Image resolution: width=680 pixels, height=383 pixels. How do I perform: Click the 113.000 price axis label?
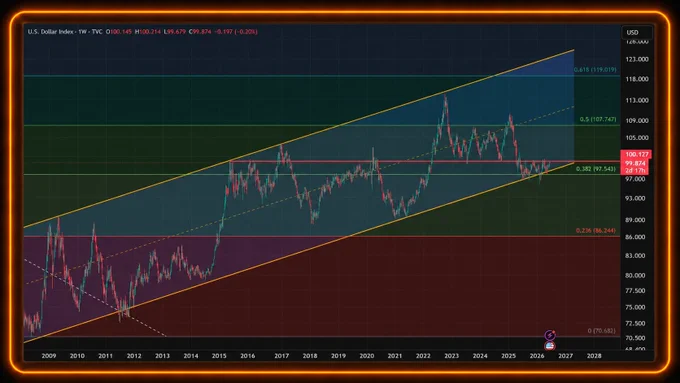click(637, 100)
